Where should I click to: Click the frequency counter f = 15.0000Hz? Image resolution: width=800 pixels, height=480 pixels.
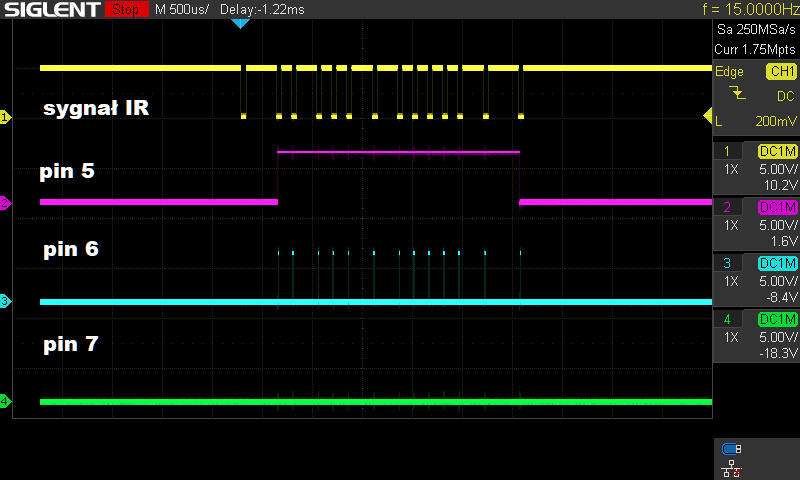tap(751, 9)
